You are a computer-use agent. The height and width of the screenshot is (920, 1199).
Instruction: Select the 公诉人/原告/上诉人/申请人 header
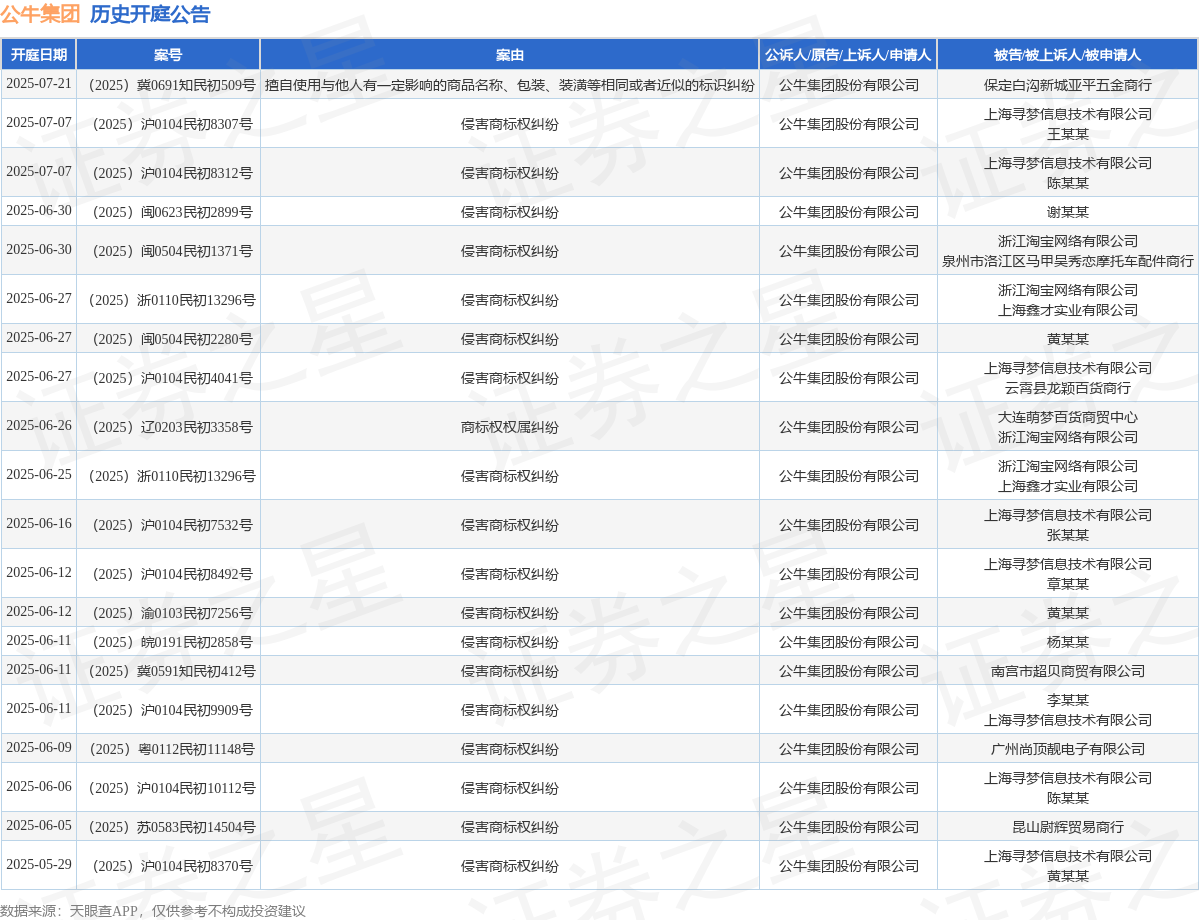point(848,55)
